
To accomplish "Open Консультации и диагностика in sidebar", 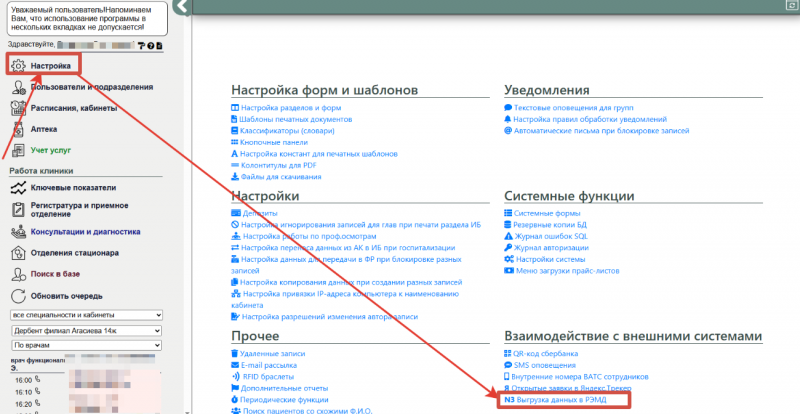I will [85, 232].
